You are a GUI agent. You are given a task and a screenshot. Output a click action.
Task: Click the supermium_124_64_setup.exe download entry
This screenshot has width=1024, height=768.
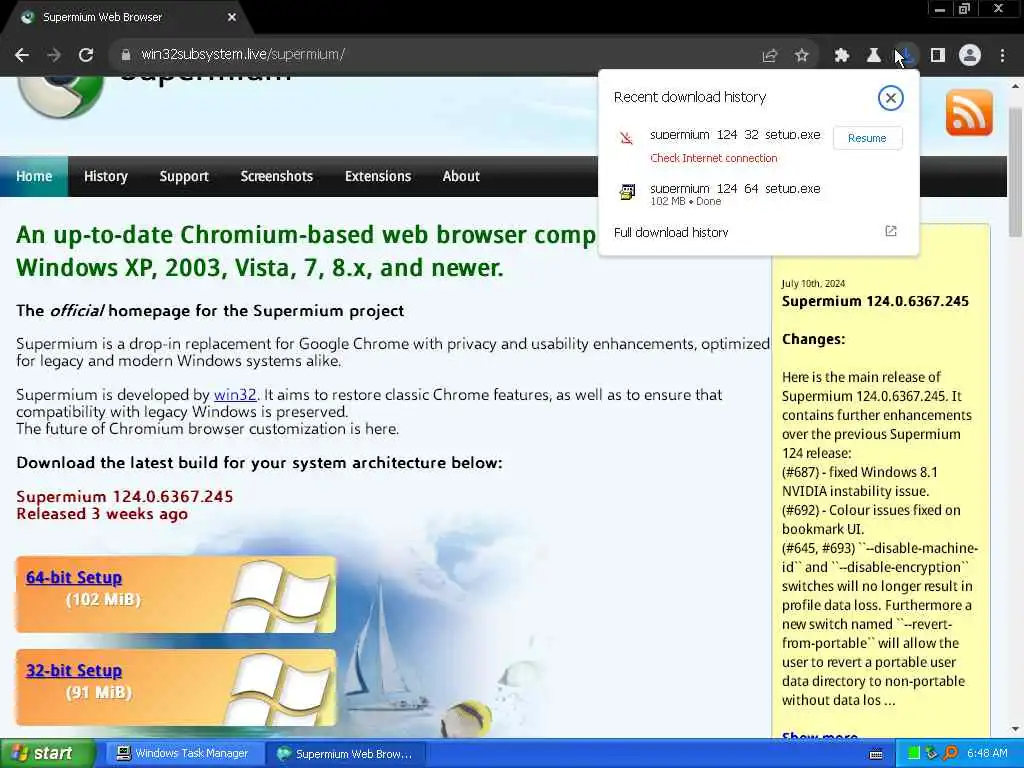[758, 194]
